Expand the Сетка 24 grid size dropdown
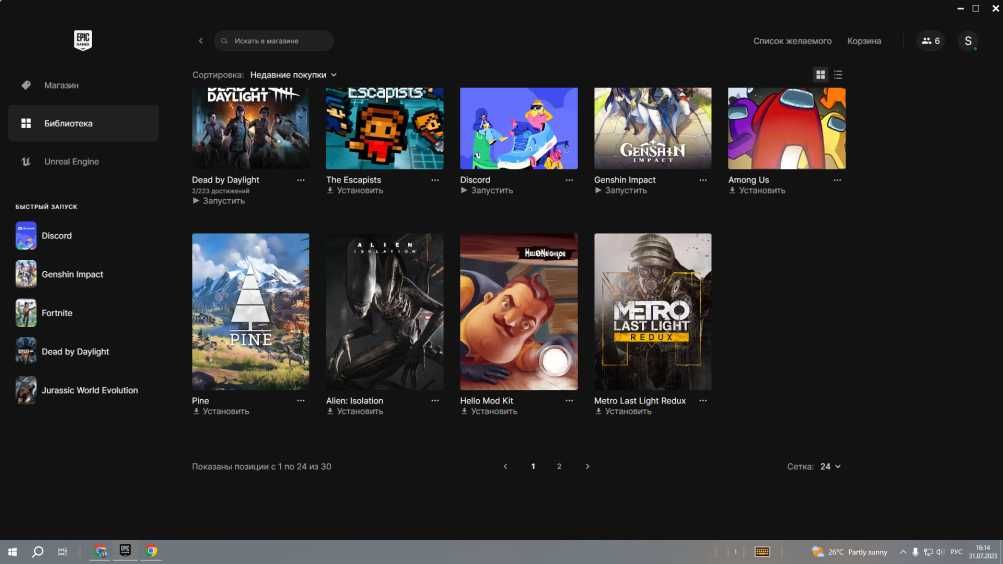Image resolution: width=1003 pixels, height=564 pixels. pyautogui.click(x=830, y=467)
